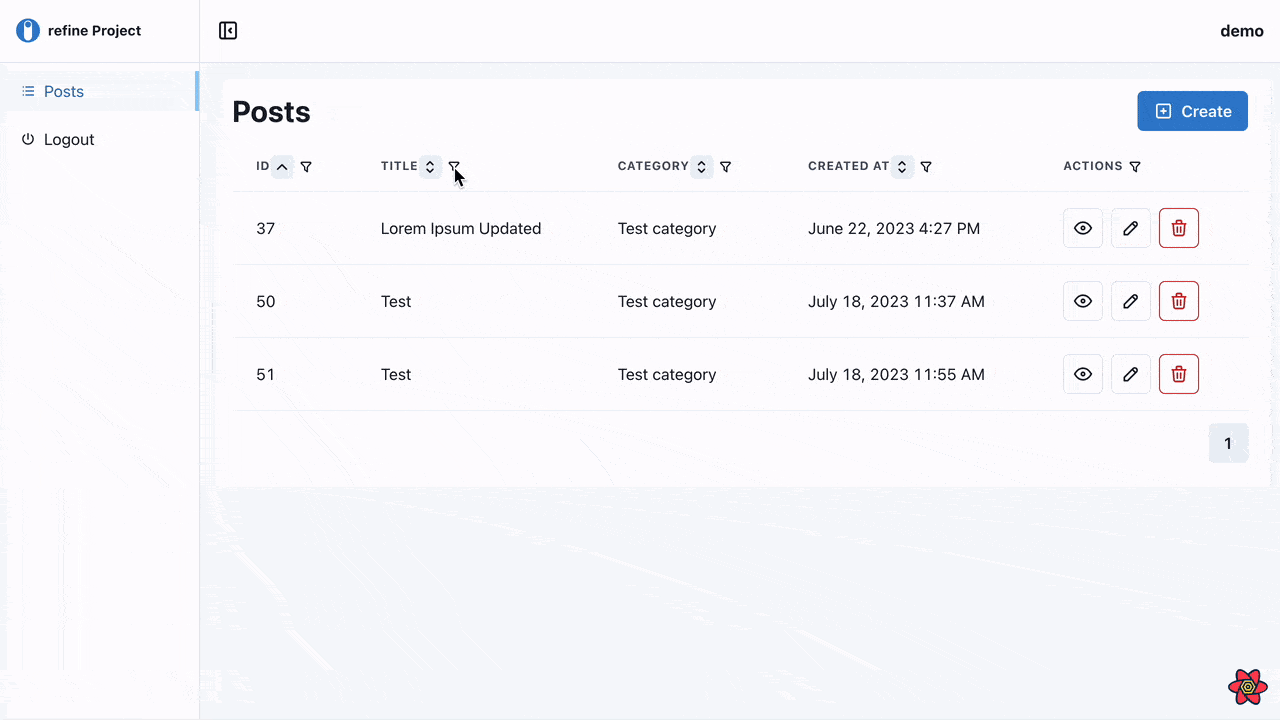Go to pagination page 1
1280x720 pixels.
click(x=1228, y=443)
